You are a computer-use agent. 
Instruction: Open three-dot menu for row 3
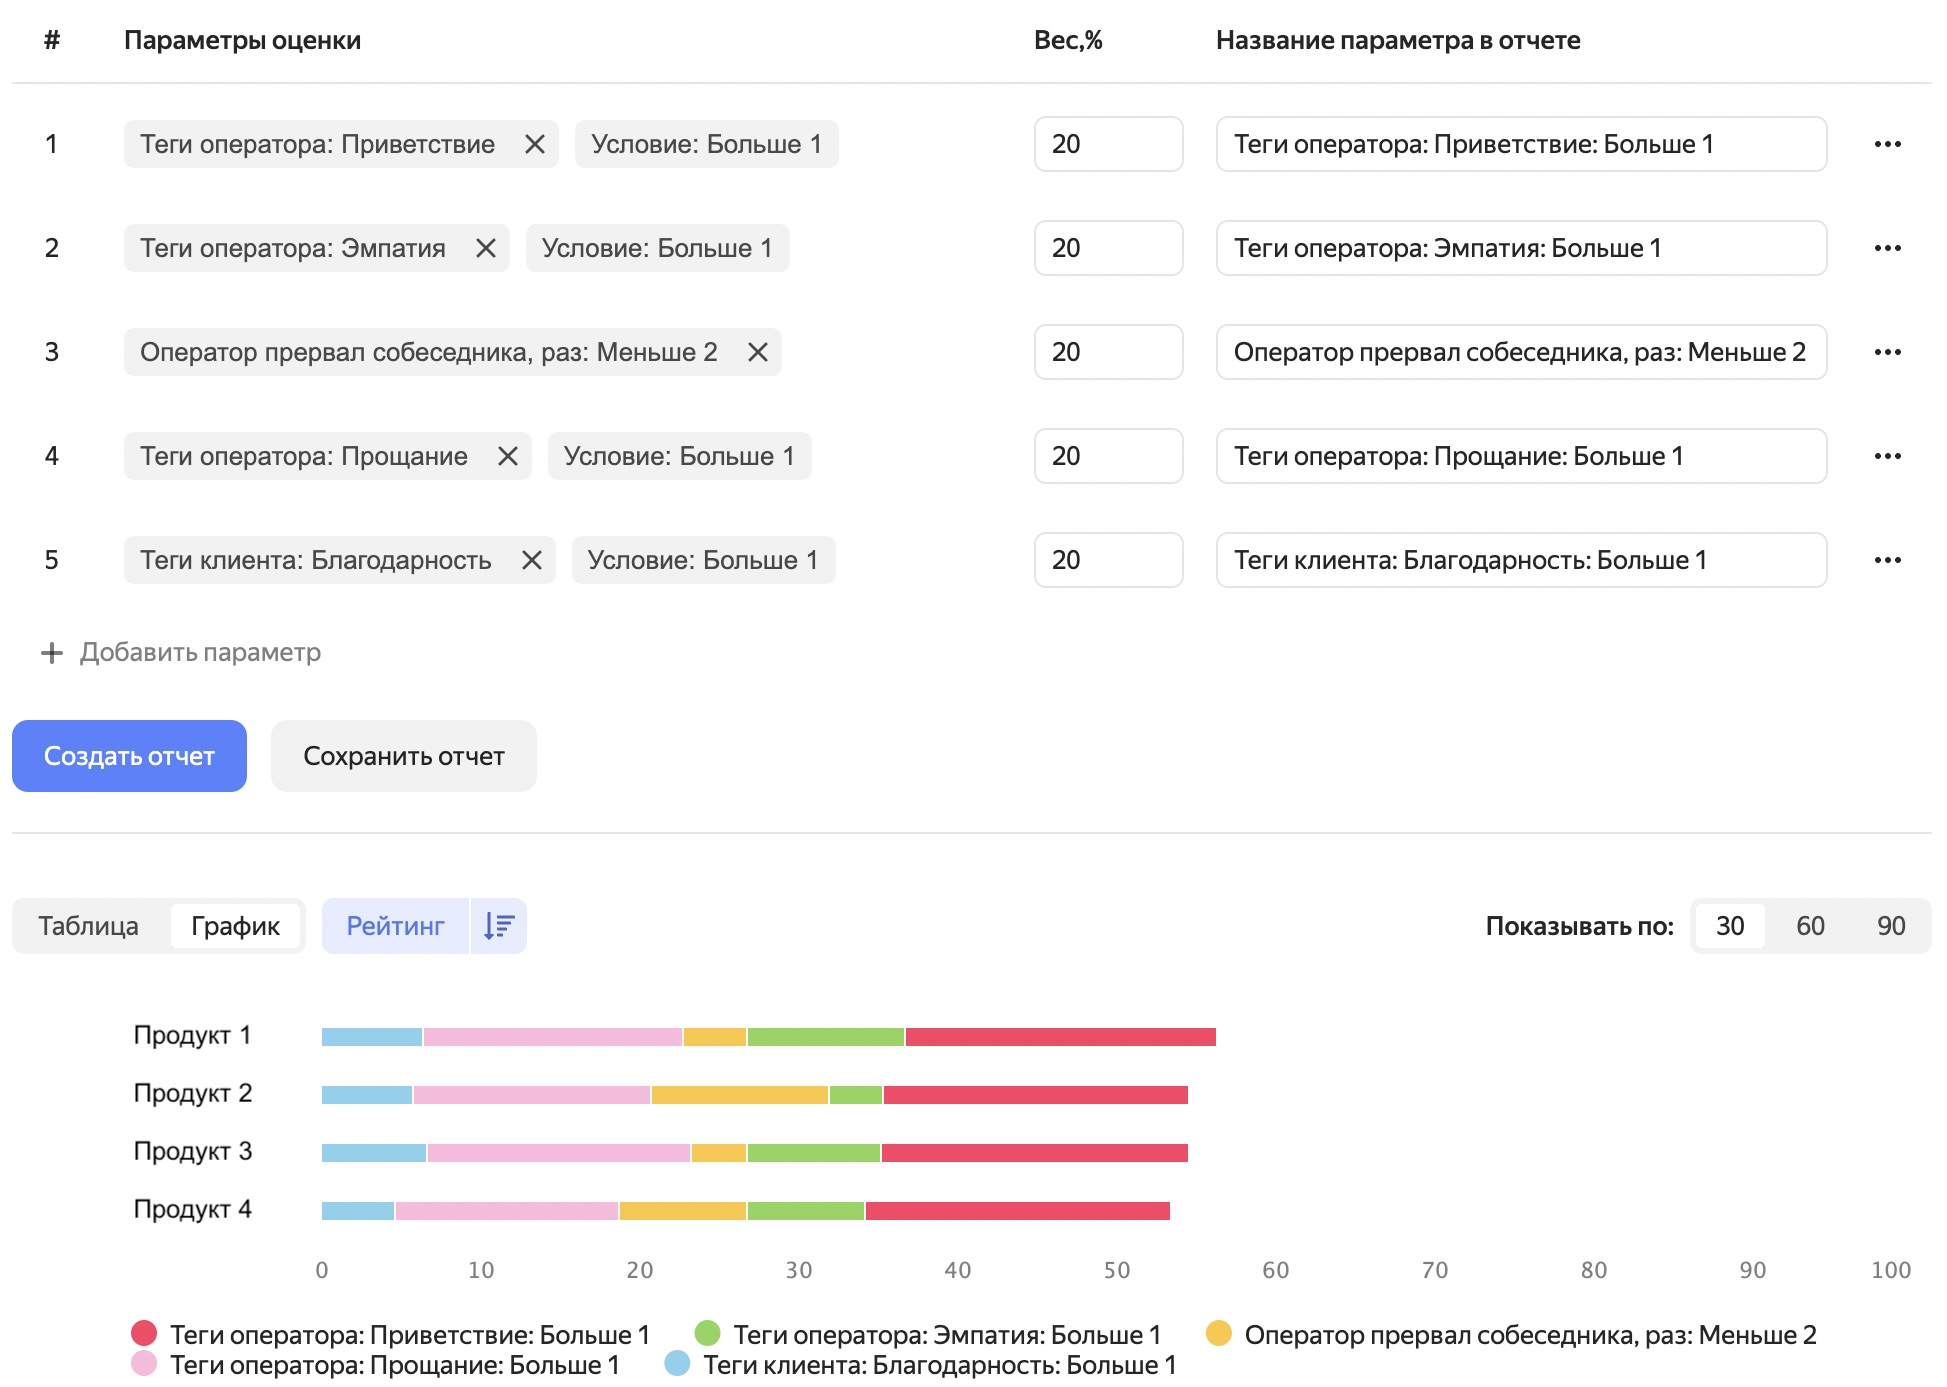(x=1887, y=352)
